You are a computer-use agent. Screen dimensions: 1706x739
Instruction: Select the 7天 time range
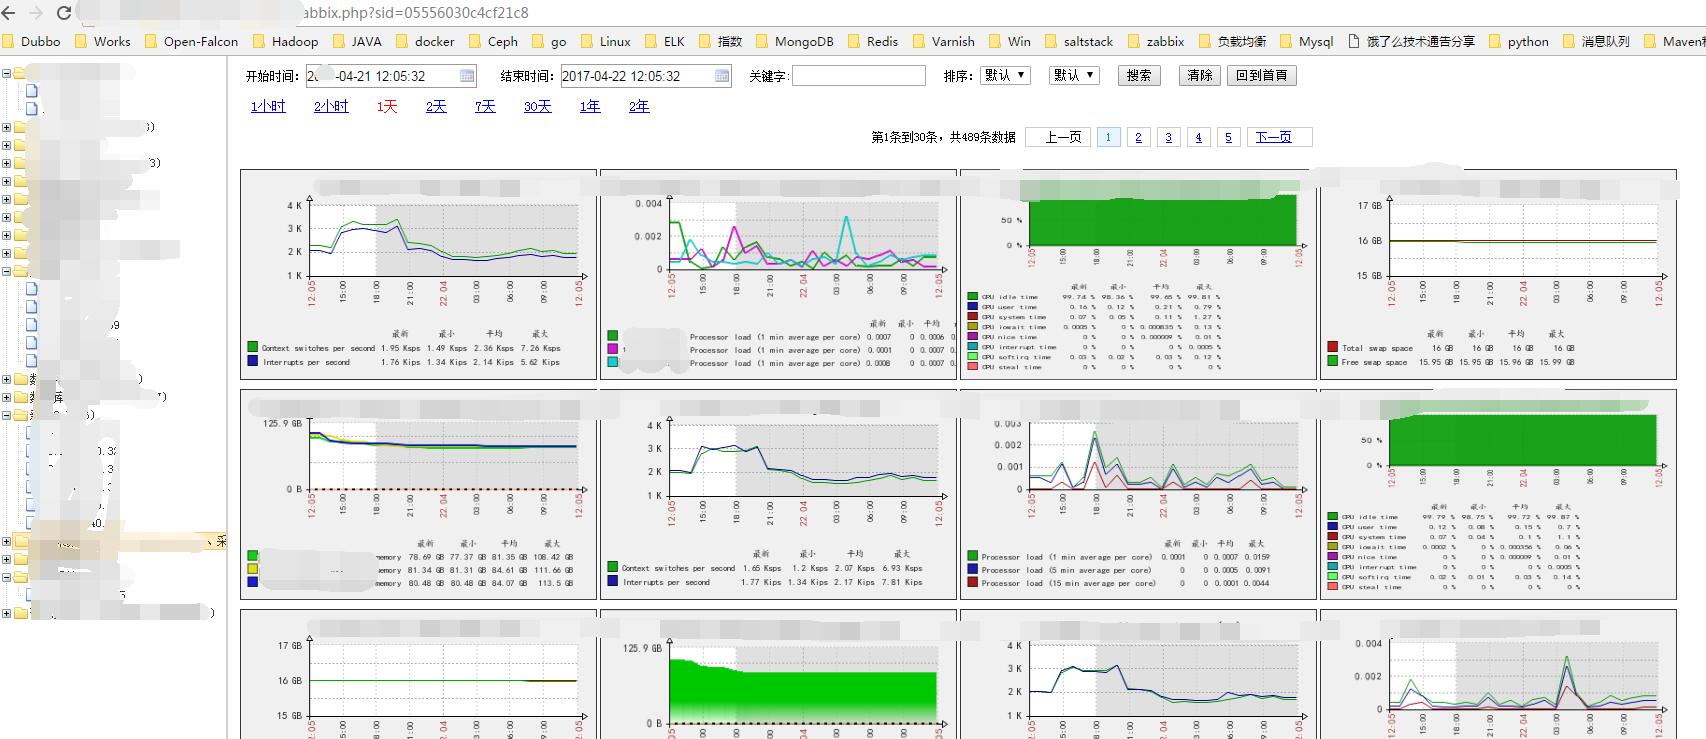(485, 106)
